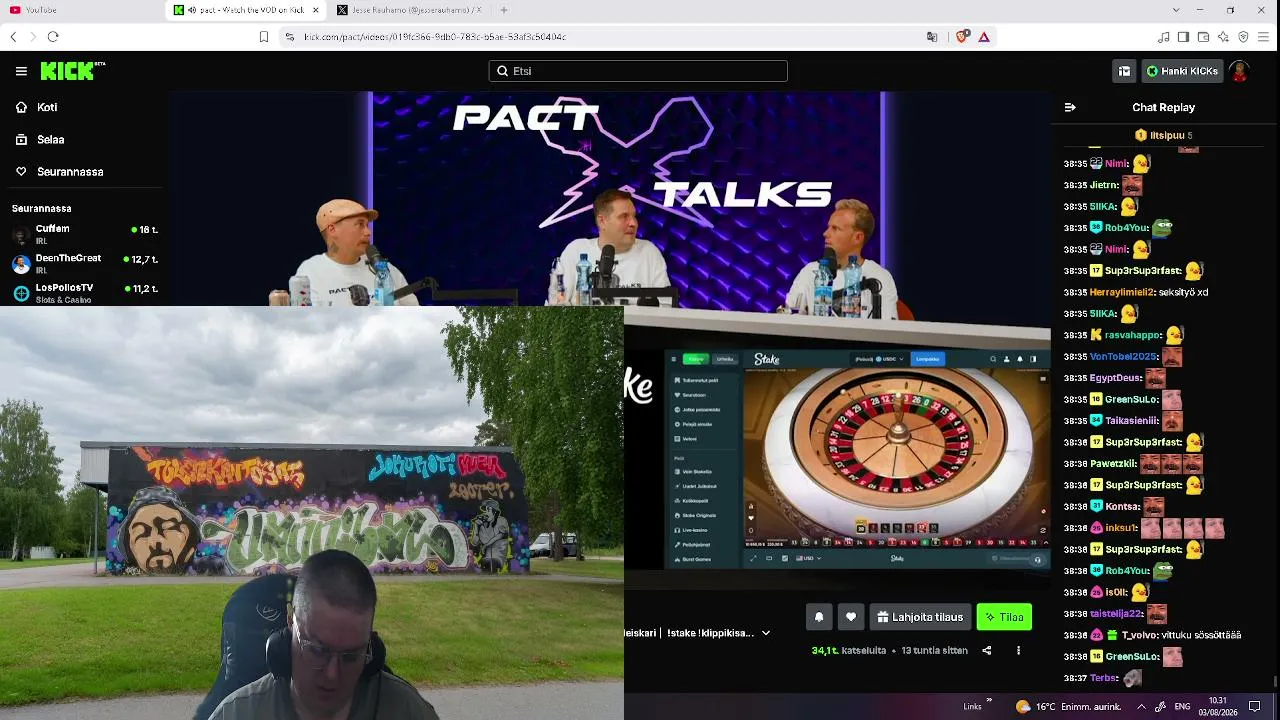Open the taskbar weather widget

coord(1068,706)
